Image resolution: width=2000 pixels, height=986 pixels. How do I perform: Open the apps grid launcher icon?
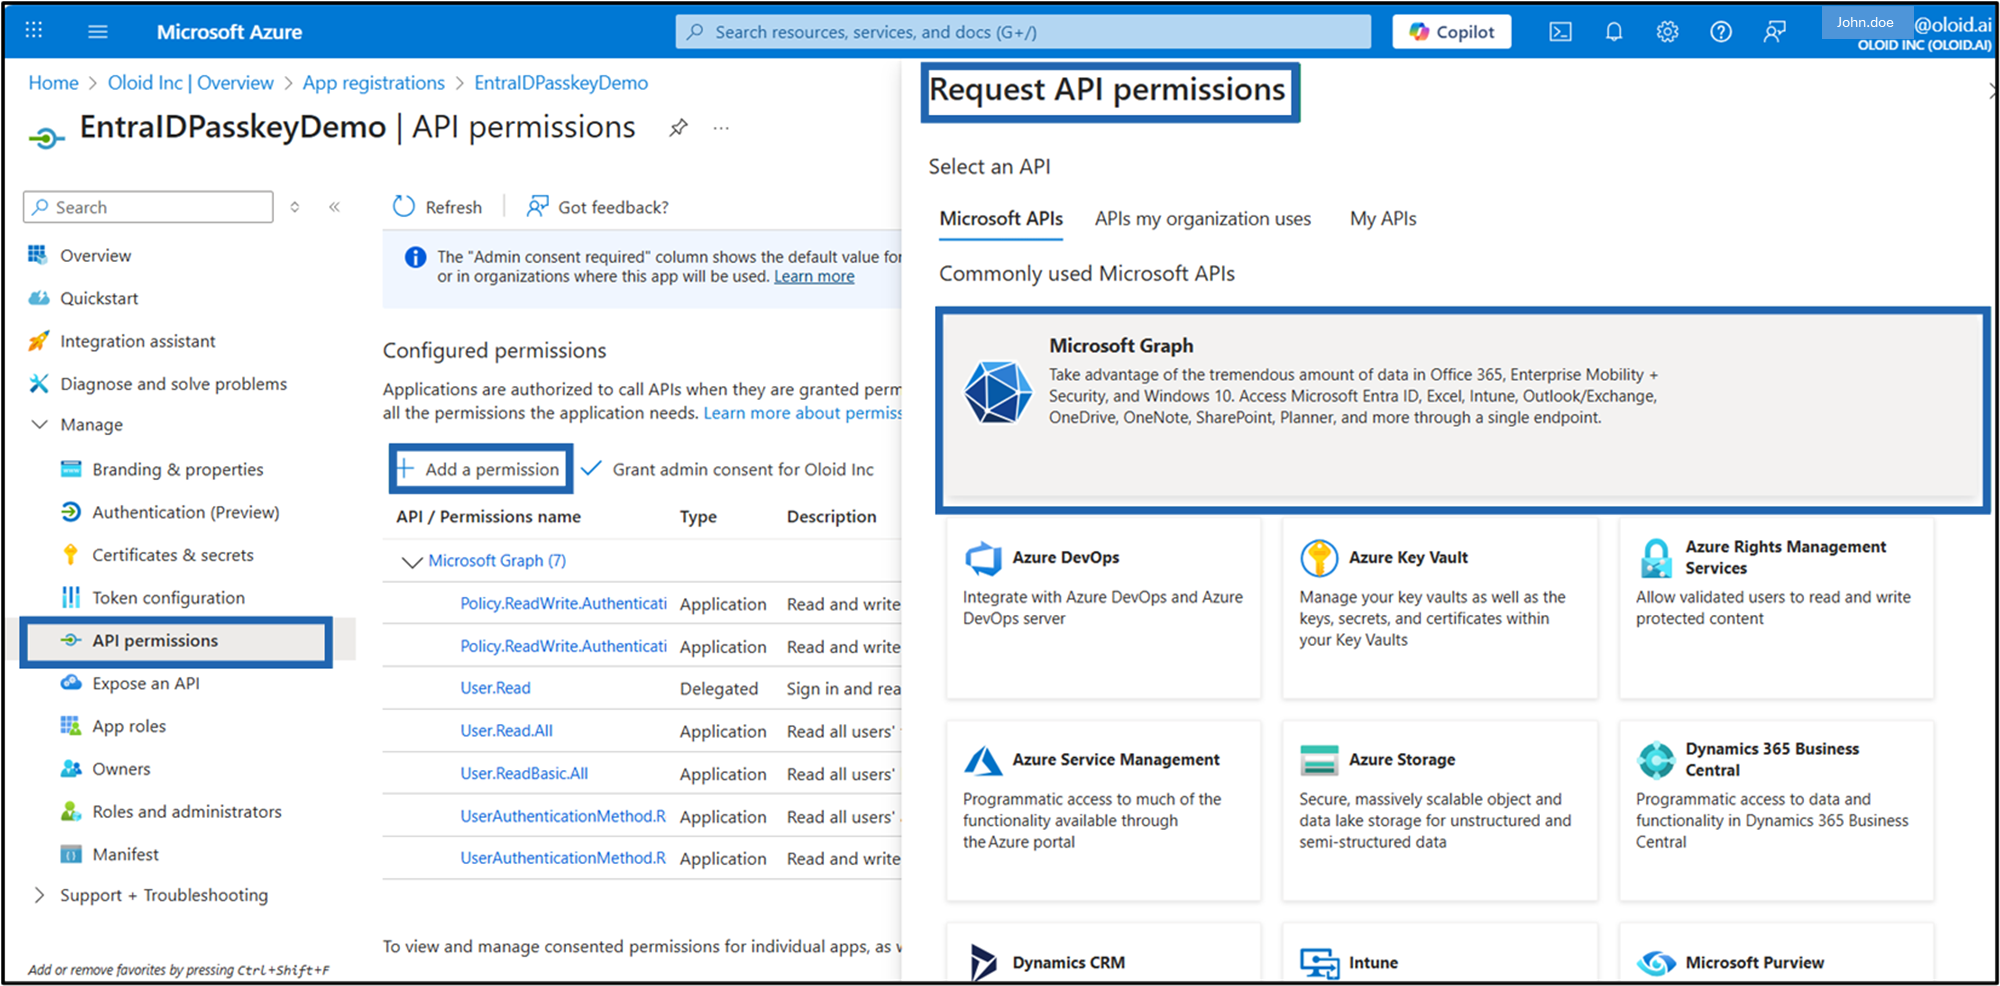coord(34,30)
